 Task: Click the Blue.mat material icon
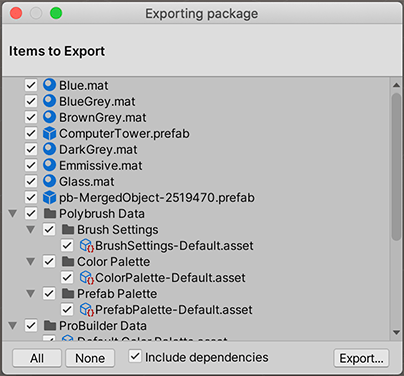(49, 85)
